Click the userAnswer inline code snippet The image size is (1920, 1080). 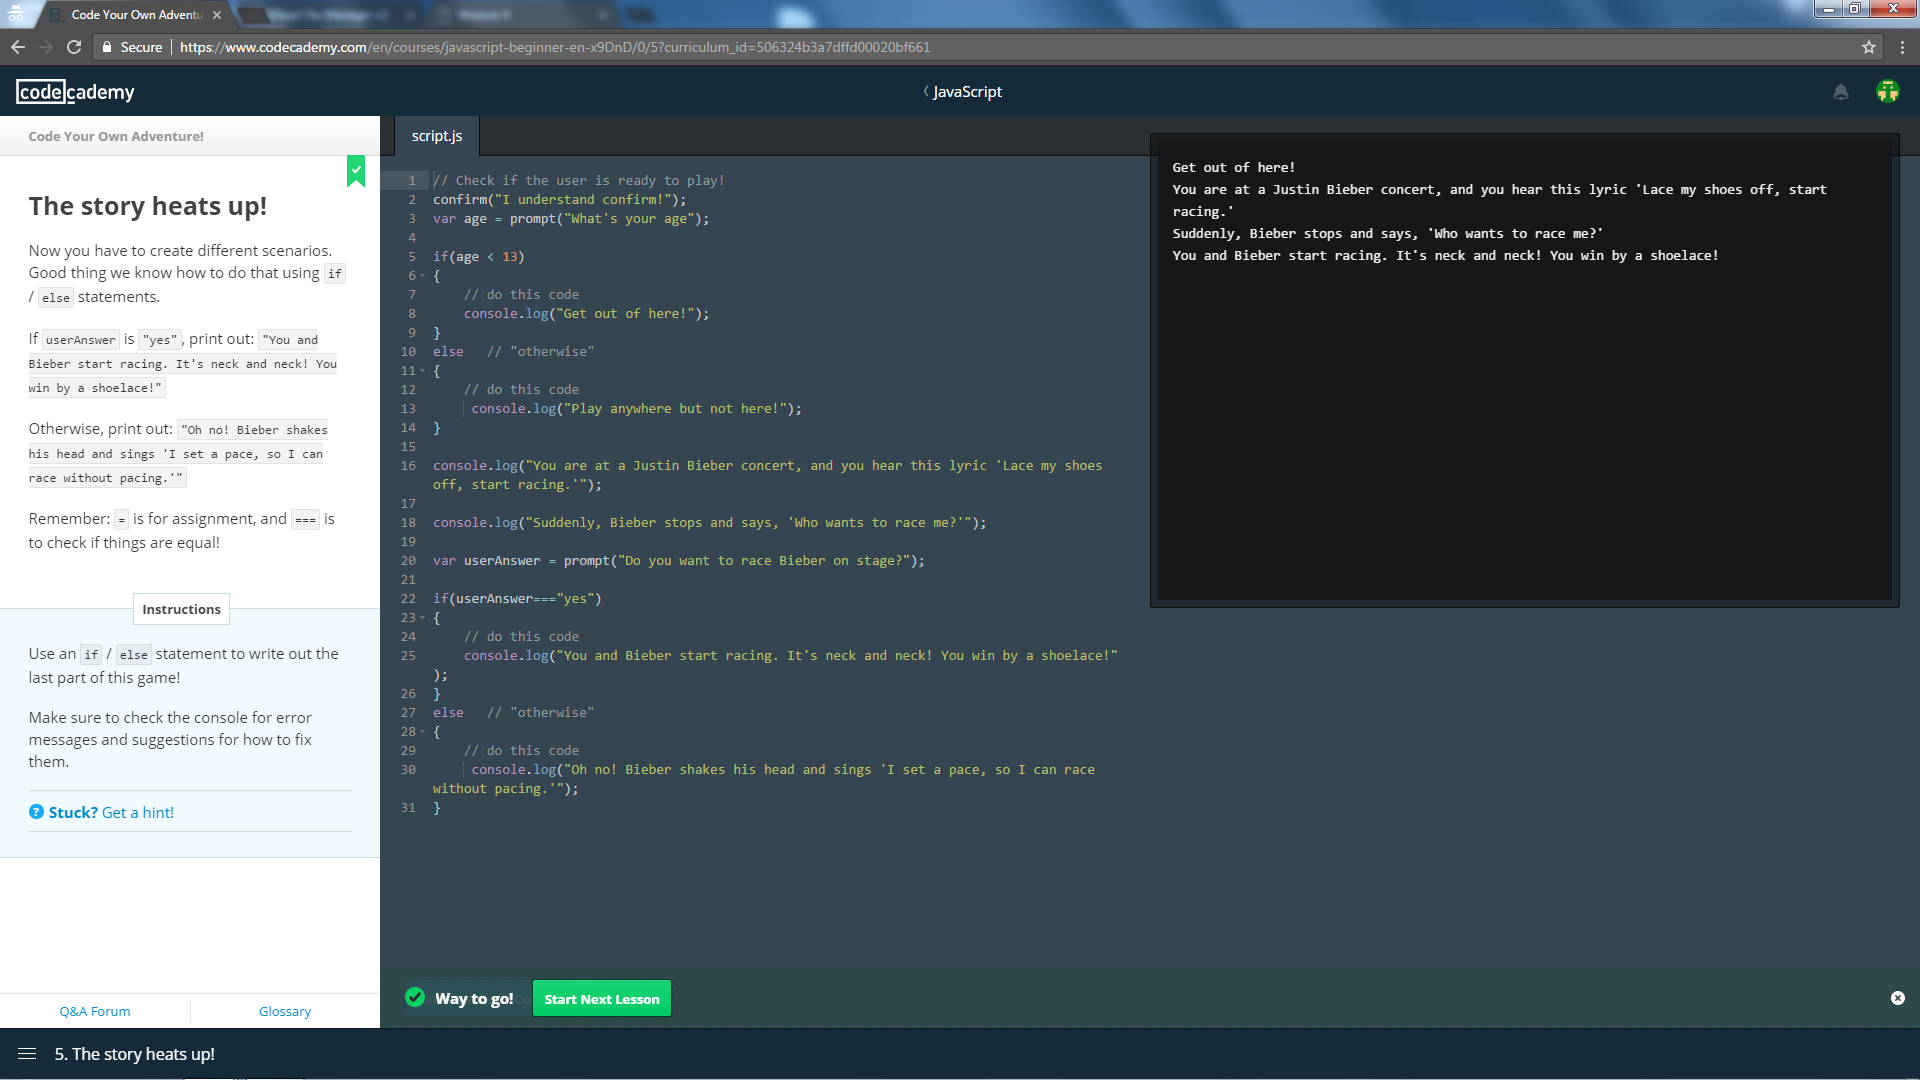81,340
